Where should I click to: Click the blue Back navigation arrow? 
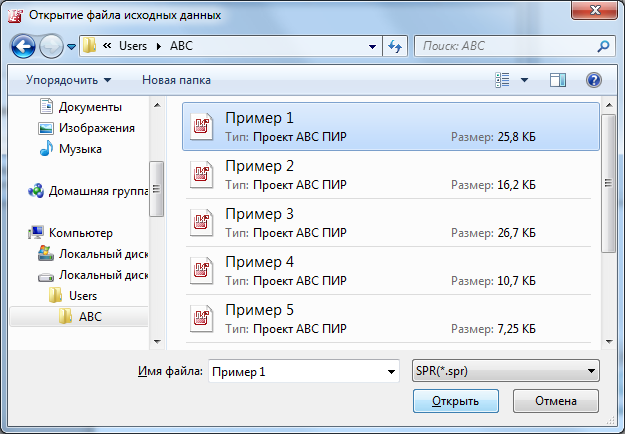click(x=23, y=46)
